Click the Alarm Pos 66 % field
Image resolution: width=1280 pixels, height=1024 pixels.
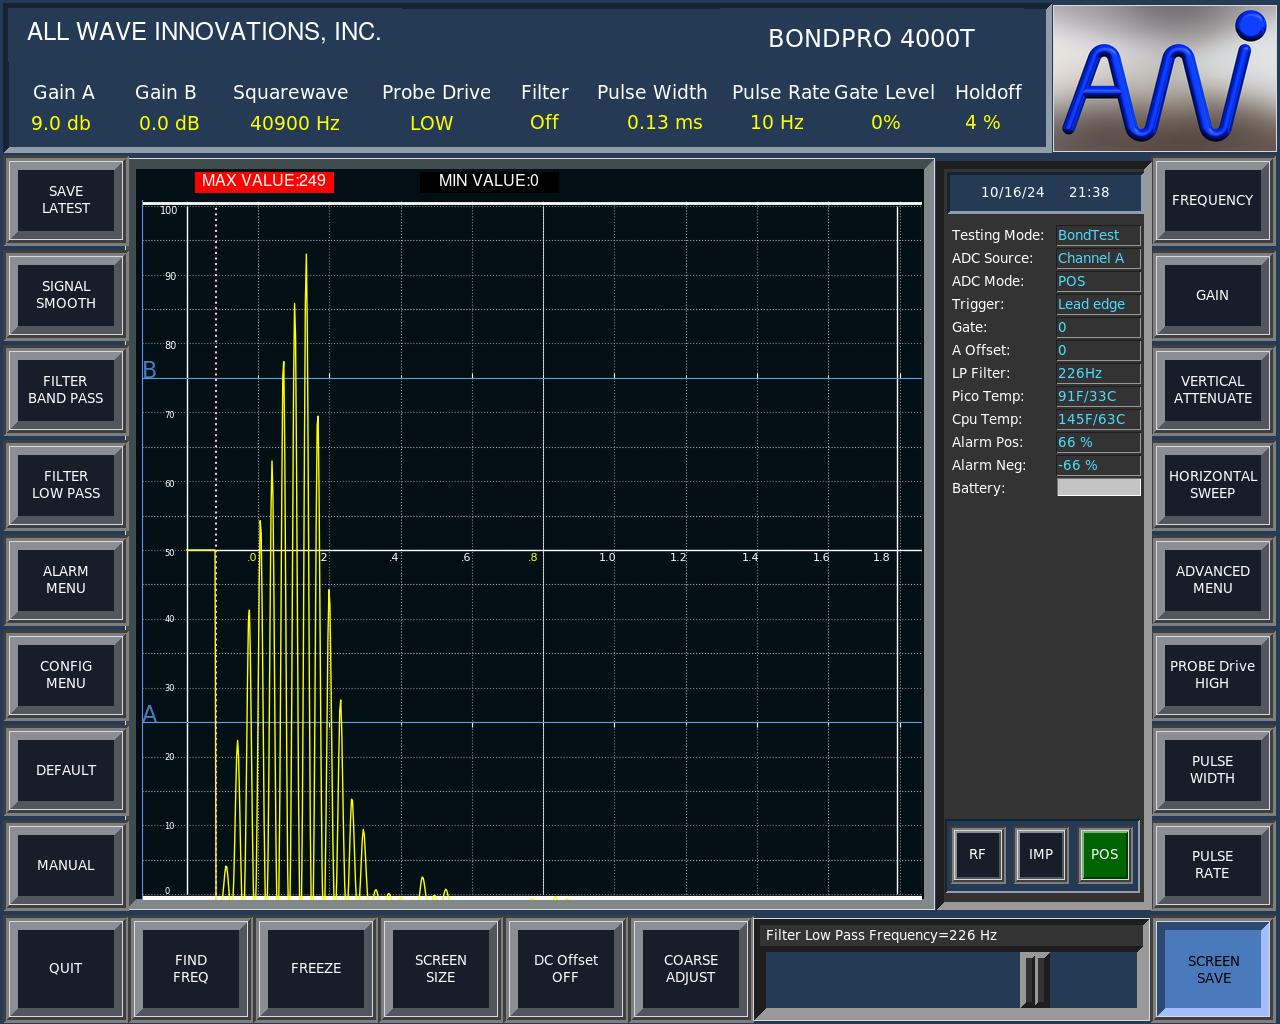[1098, 442]
